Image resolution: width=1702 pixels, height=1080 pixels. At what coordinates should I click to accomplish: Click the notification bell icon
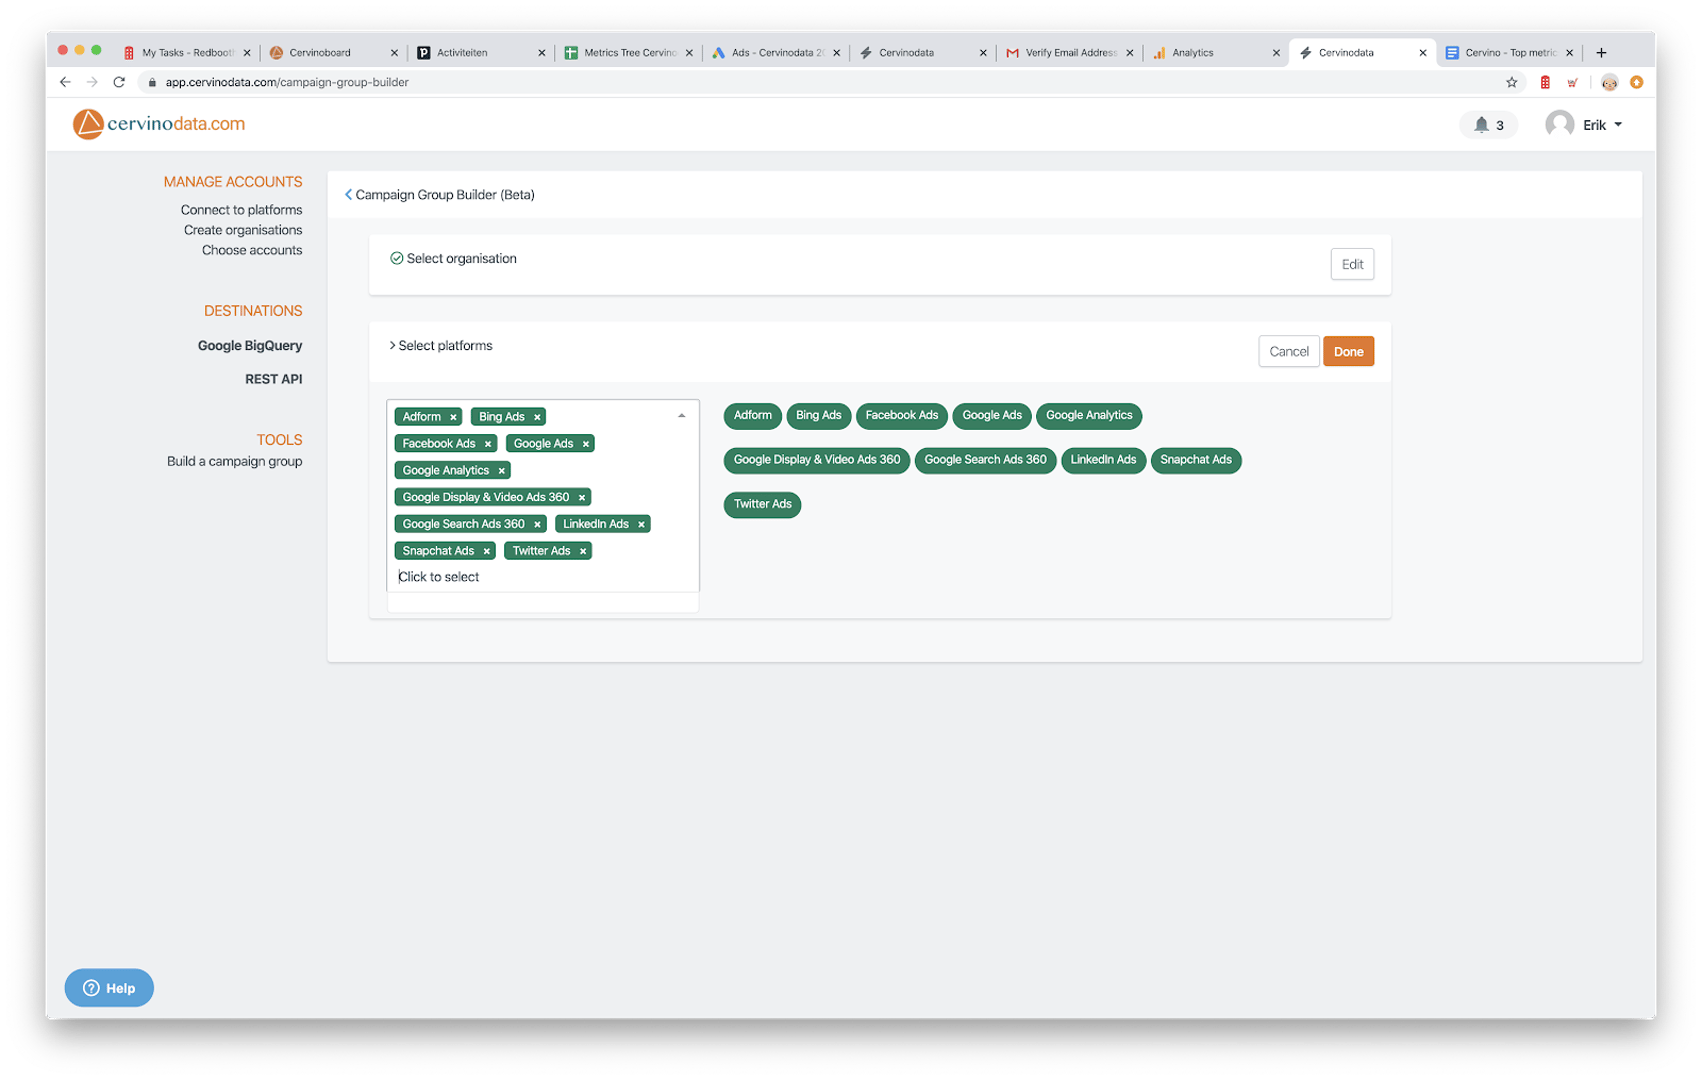pos(1481,125)
